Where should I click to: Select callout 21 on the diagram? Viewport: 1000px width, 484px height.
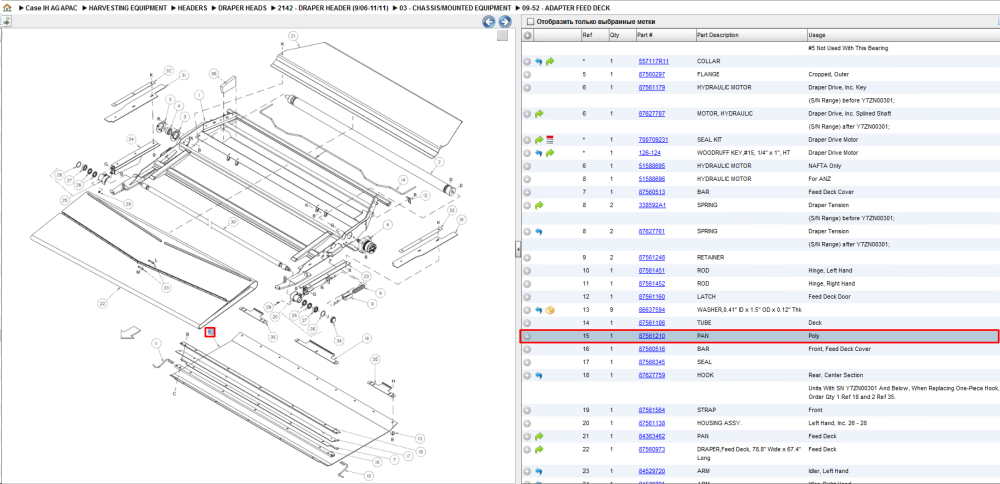(293, 36)
